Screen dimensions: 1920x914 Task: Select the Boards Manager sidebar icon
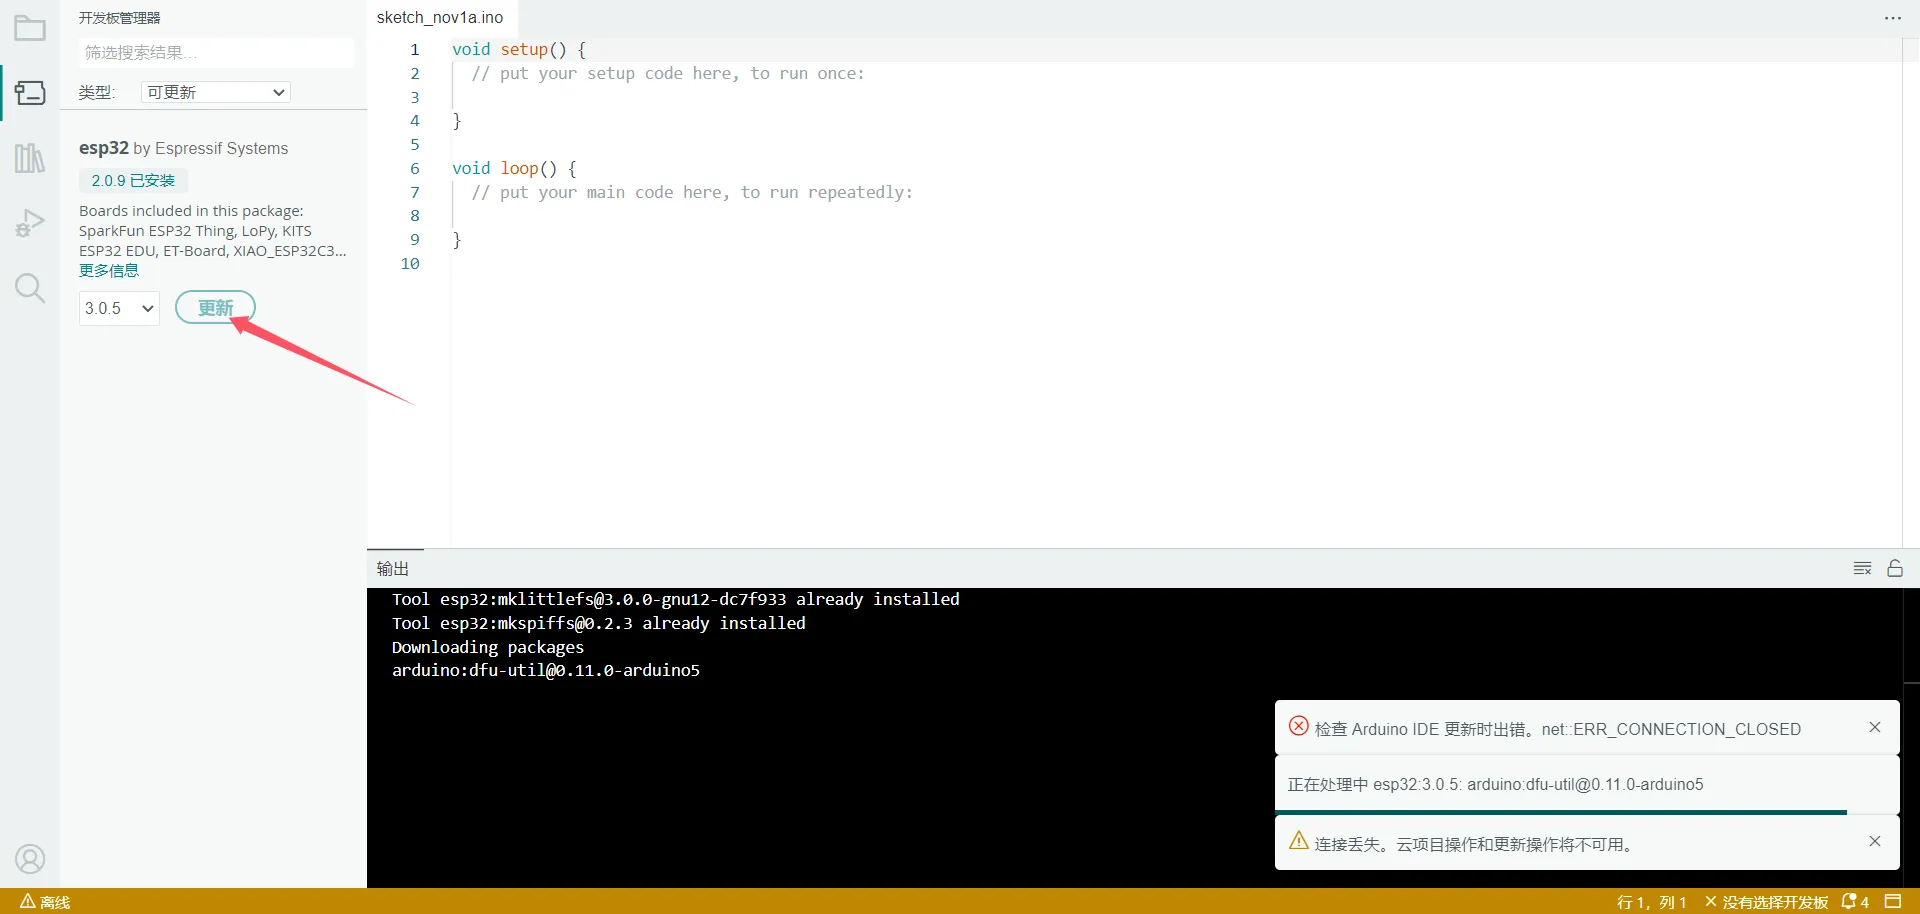point(30,93)
